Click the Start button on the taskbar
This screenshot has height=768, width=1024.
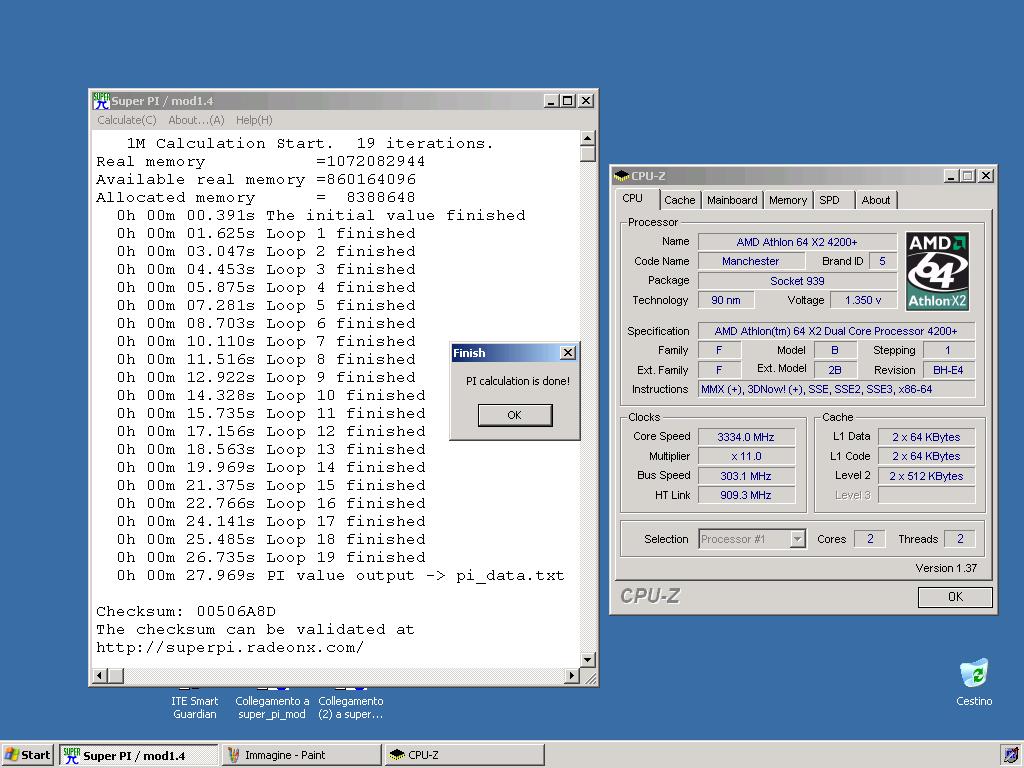pos(27,755)
